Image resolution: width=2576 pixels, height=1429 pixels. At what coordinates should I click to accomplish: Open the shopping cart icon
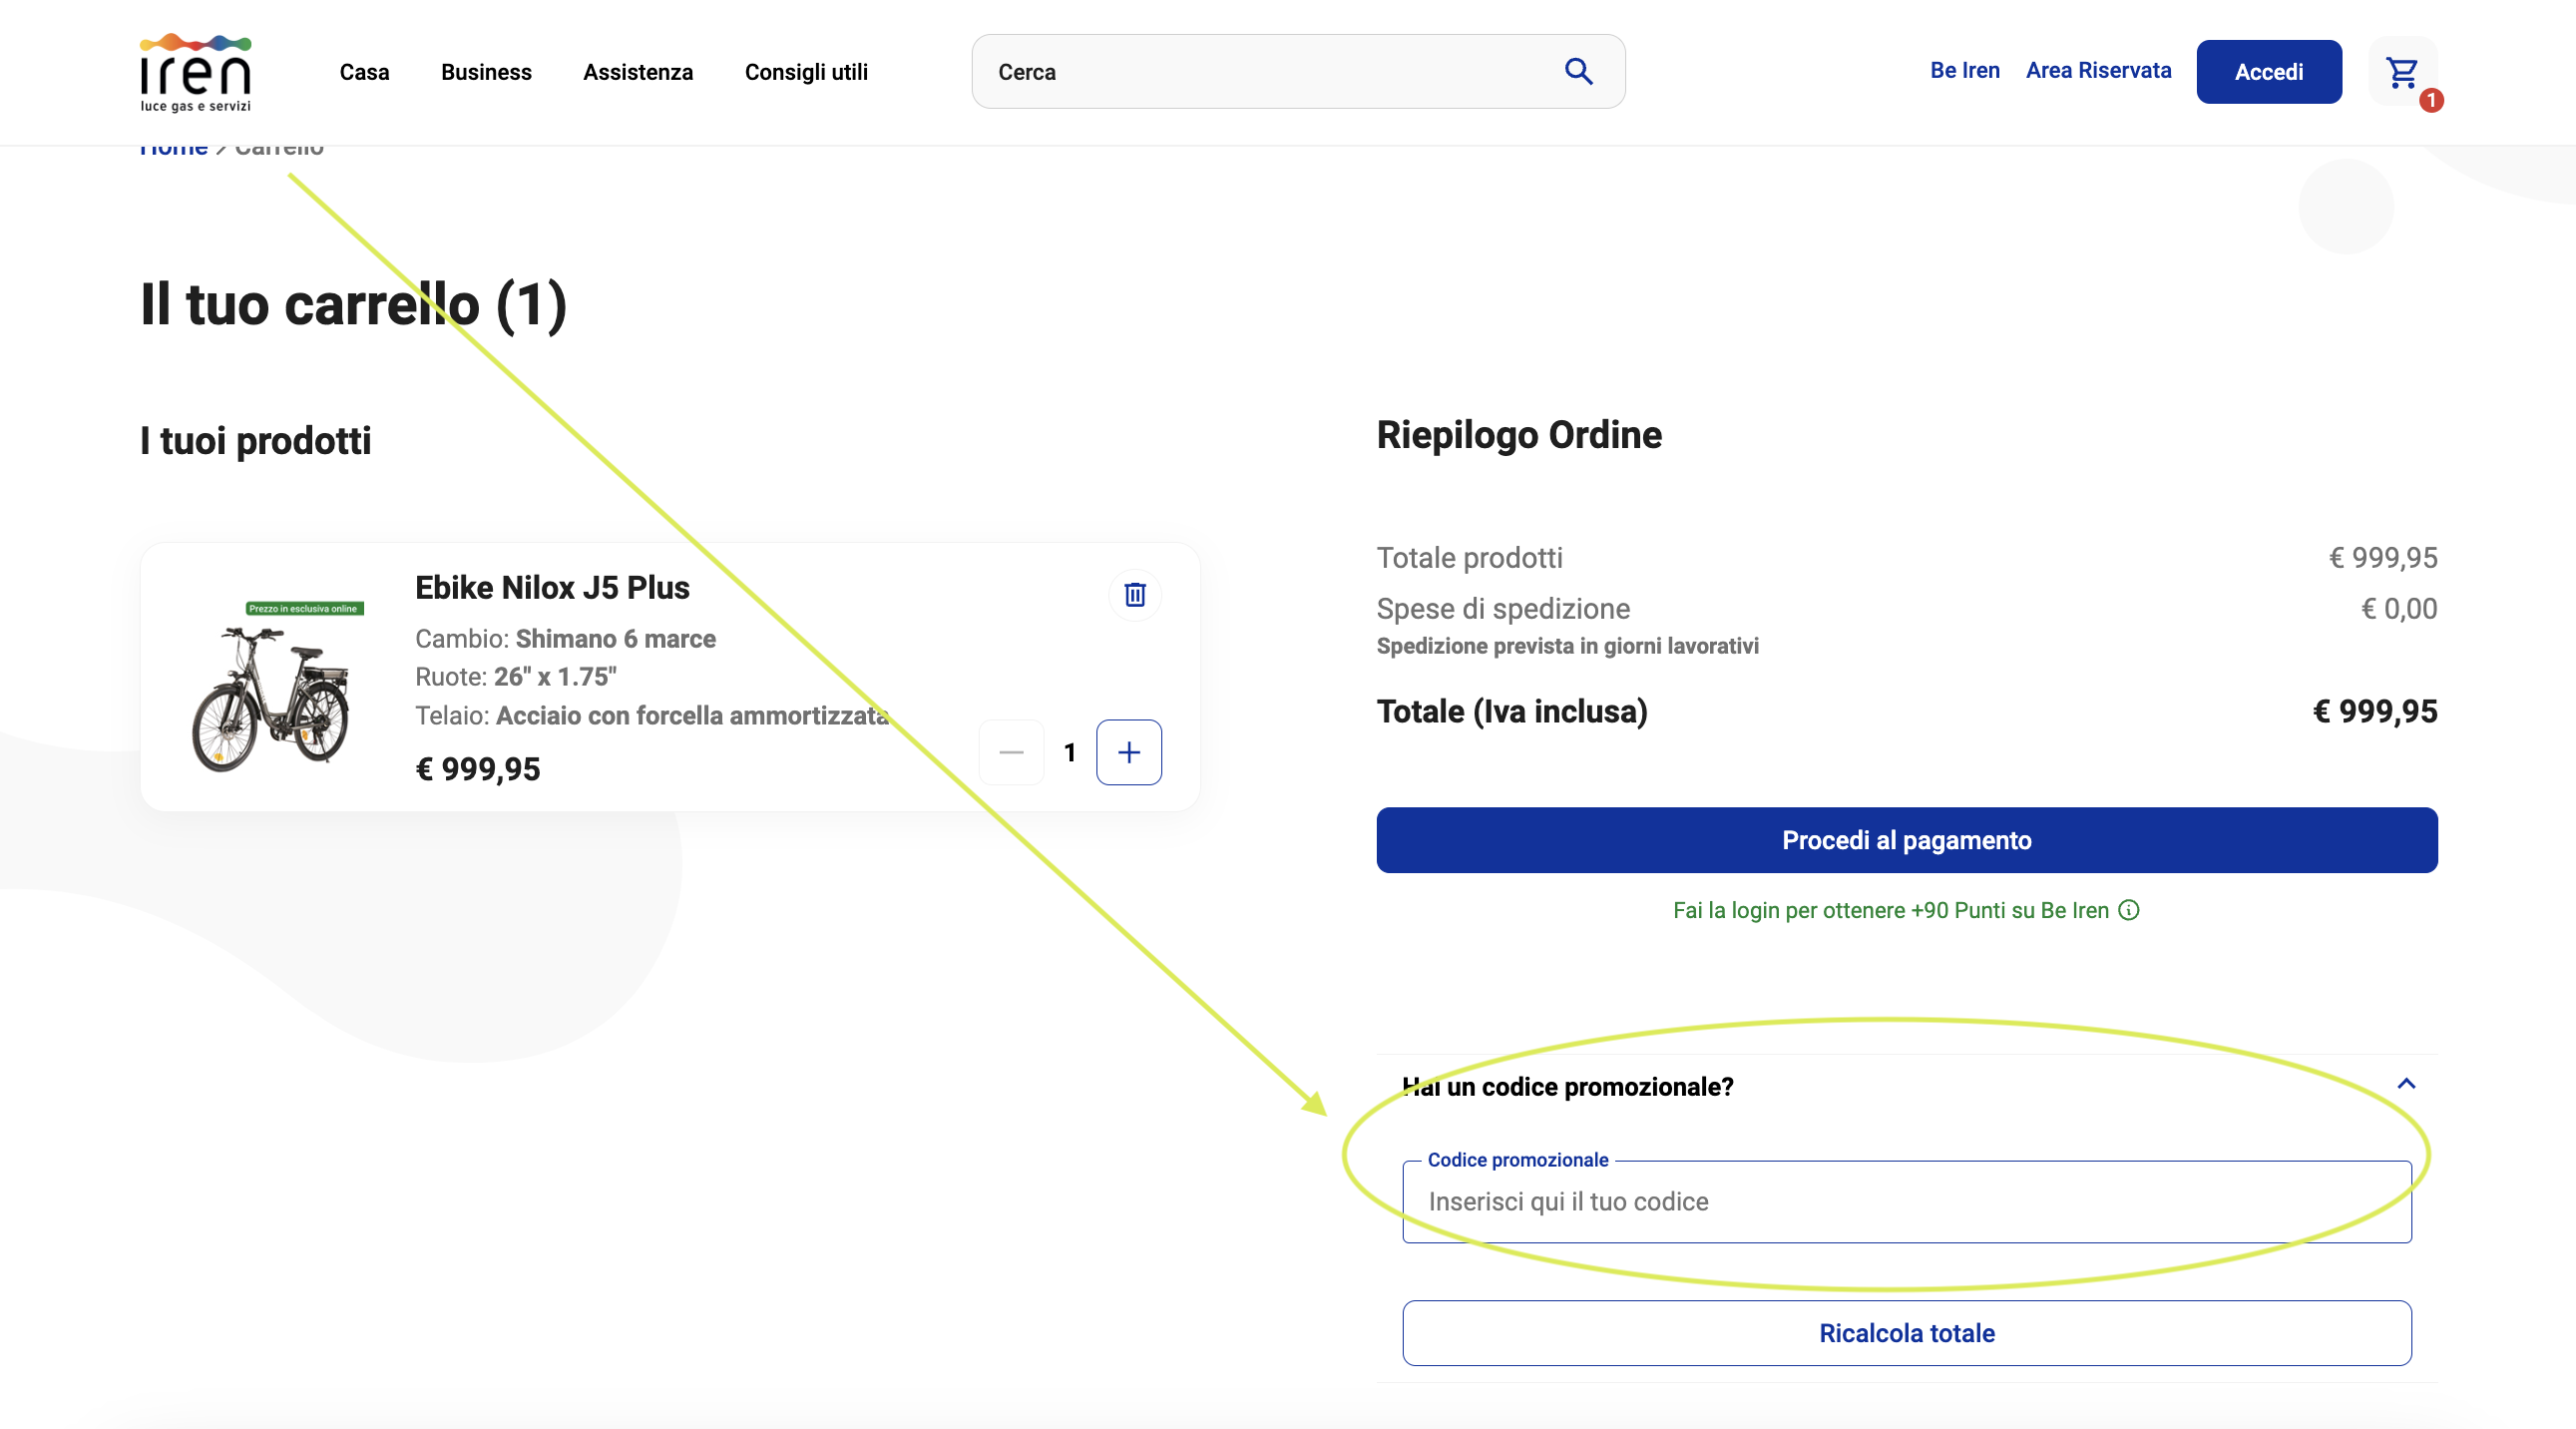[x=2402, y=72]
